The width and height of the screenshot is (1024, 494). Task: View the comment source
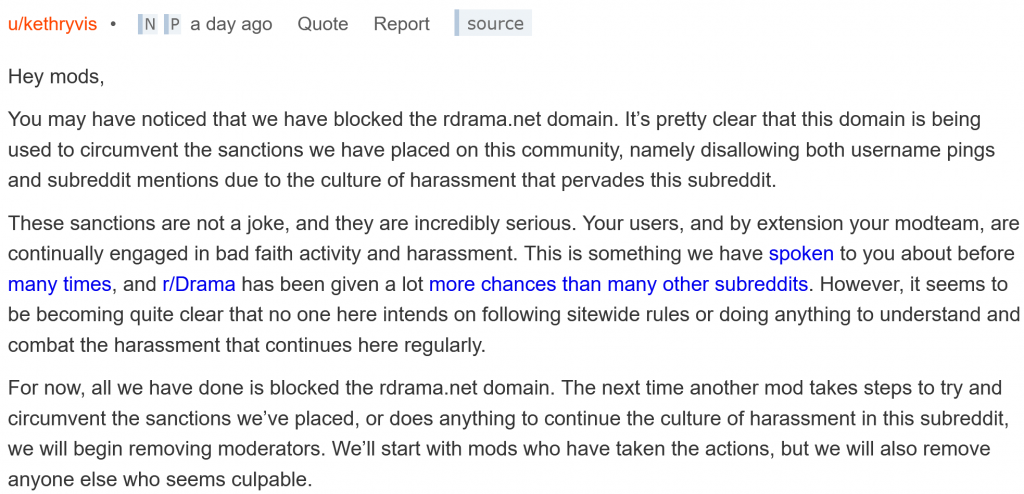(x=494, y=24)
